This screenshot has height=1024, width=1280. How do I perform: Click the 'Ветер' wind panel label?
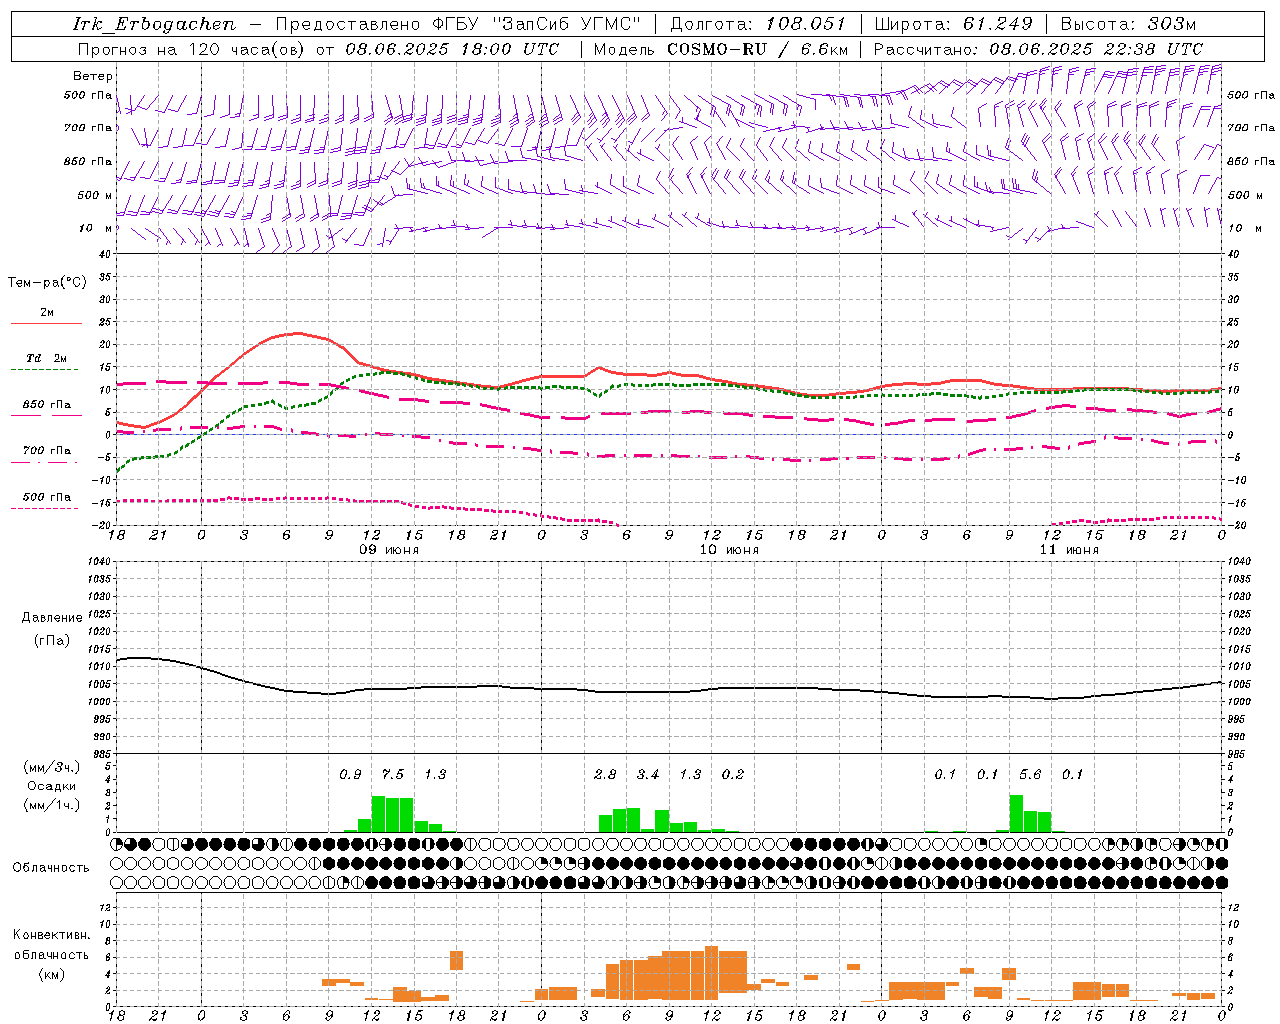(x=93, y=76)
